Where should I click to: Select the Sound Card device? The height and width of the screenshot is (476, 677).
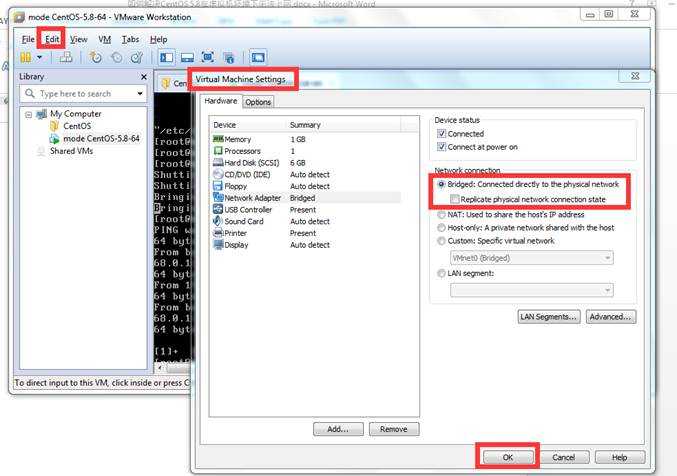307,221
